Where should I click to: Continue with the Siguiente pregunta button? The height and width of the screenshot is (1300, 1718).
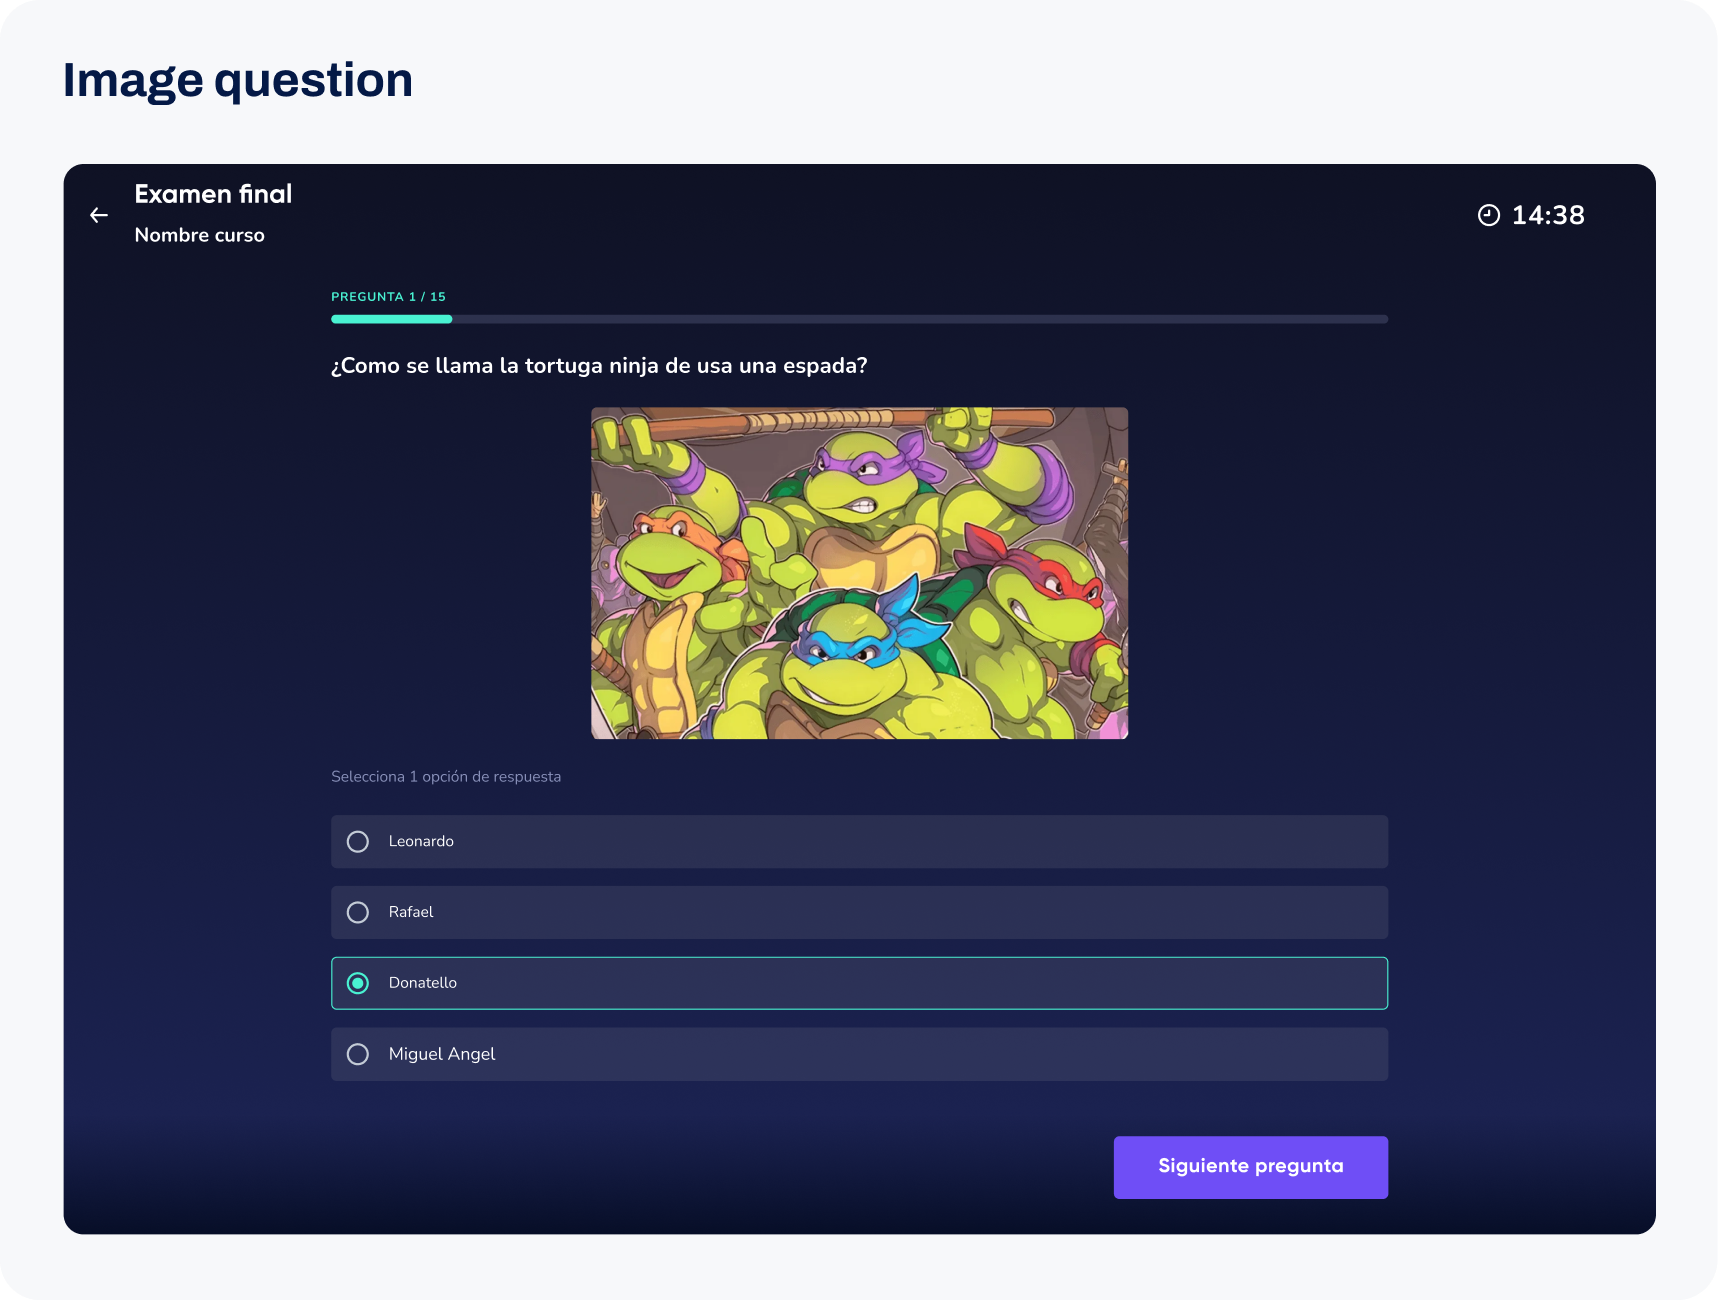[1251, 1167]
